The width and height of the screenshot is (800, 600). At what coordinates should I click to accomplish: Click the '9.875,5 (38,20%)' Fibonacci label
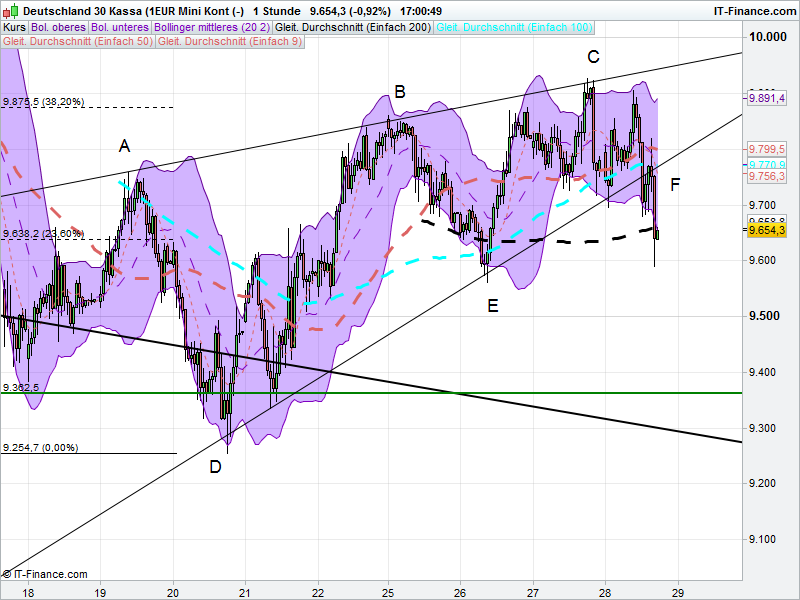pyautogui.click(x=45, y=101)
